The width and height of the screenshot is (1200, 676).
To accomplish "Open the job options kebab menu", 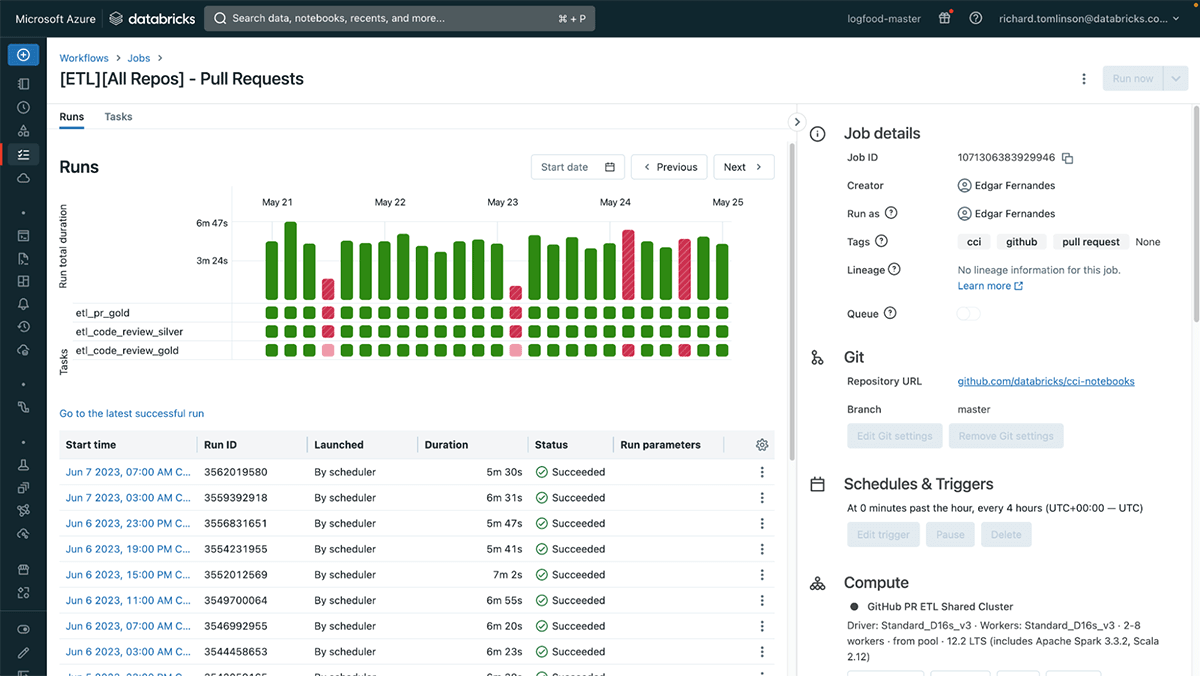I will (x=1084, y=78).
